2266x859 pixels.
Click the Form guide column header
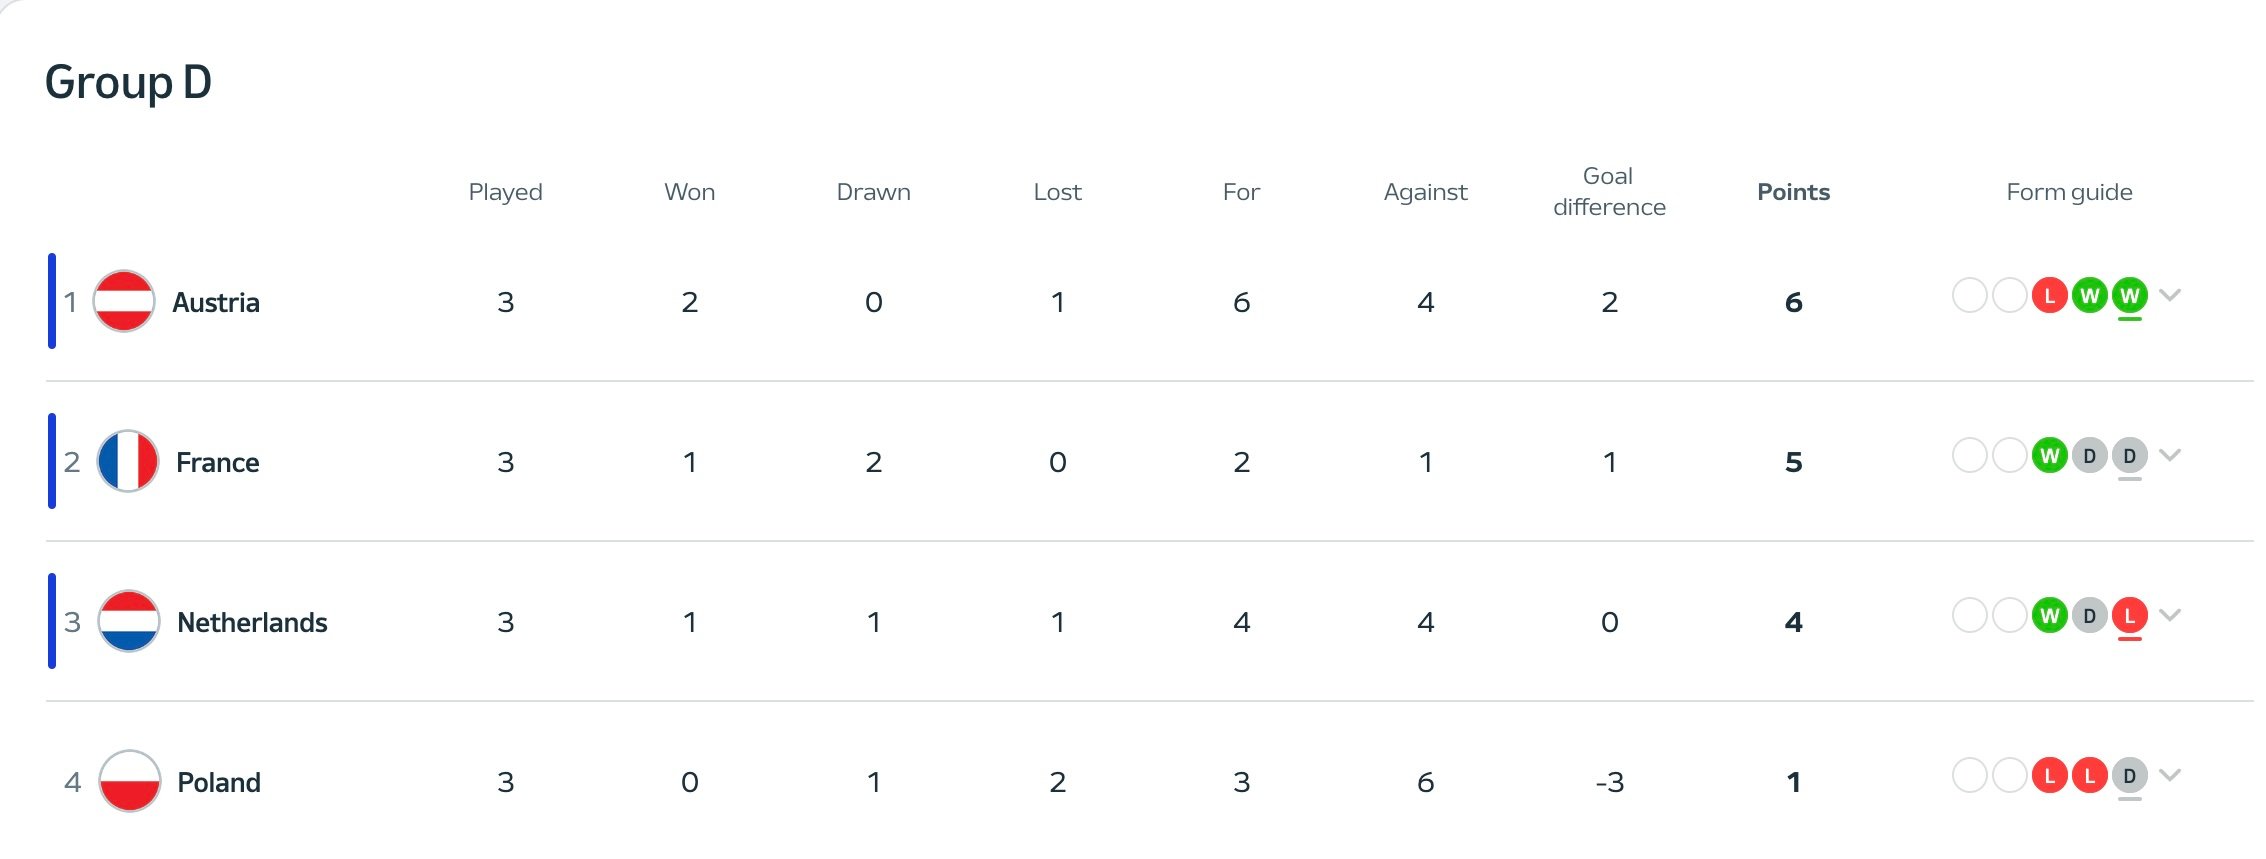pyautogui.click(x=2069, y=192)
